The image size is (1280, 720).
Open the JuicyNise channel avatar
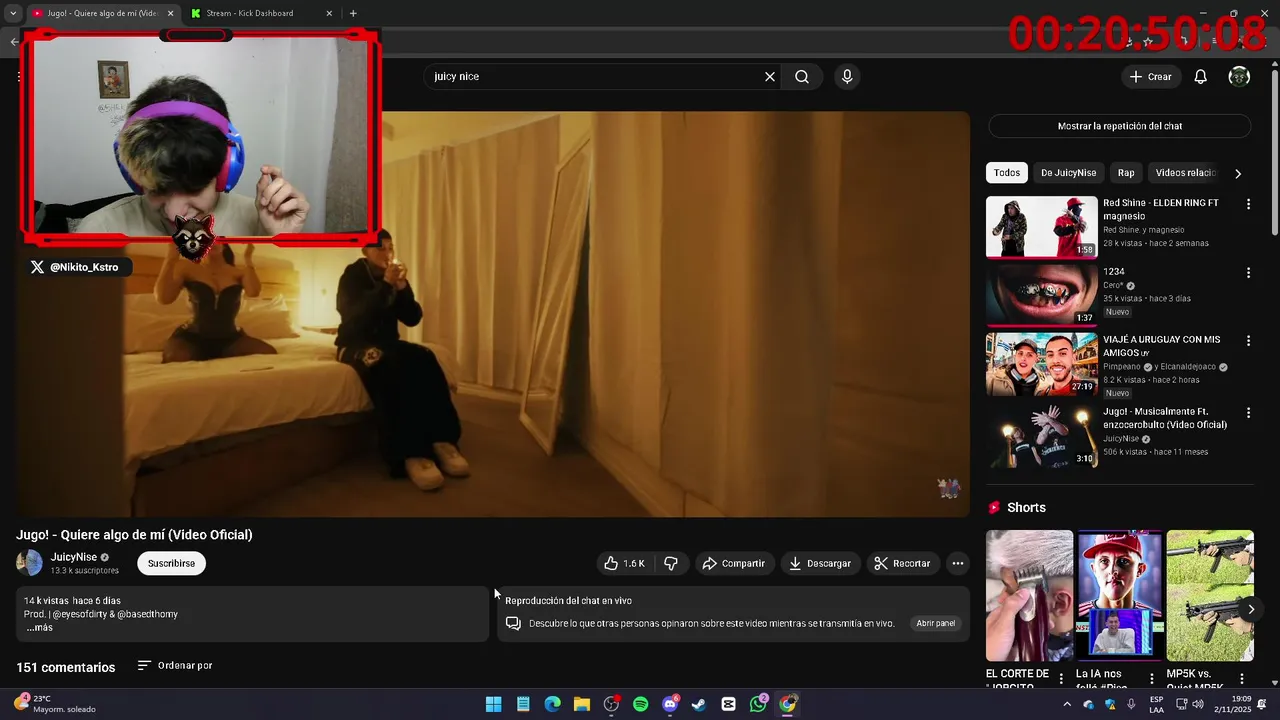click(29, 563)
